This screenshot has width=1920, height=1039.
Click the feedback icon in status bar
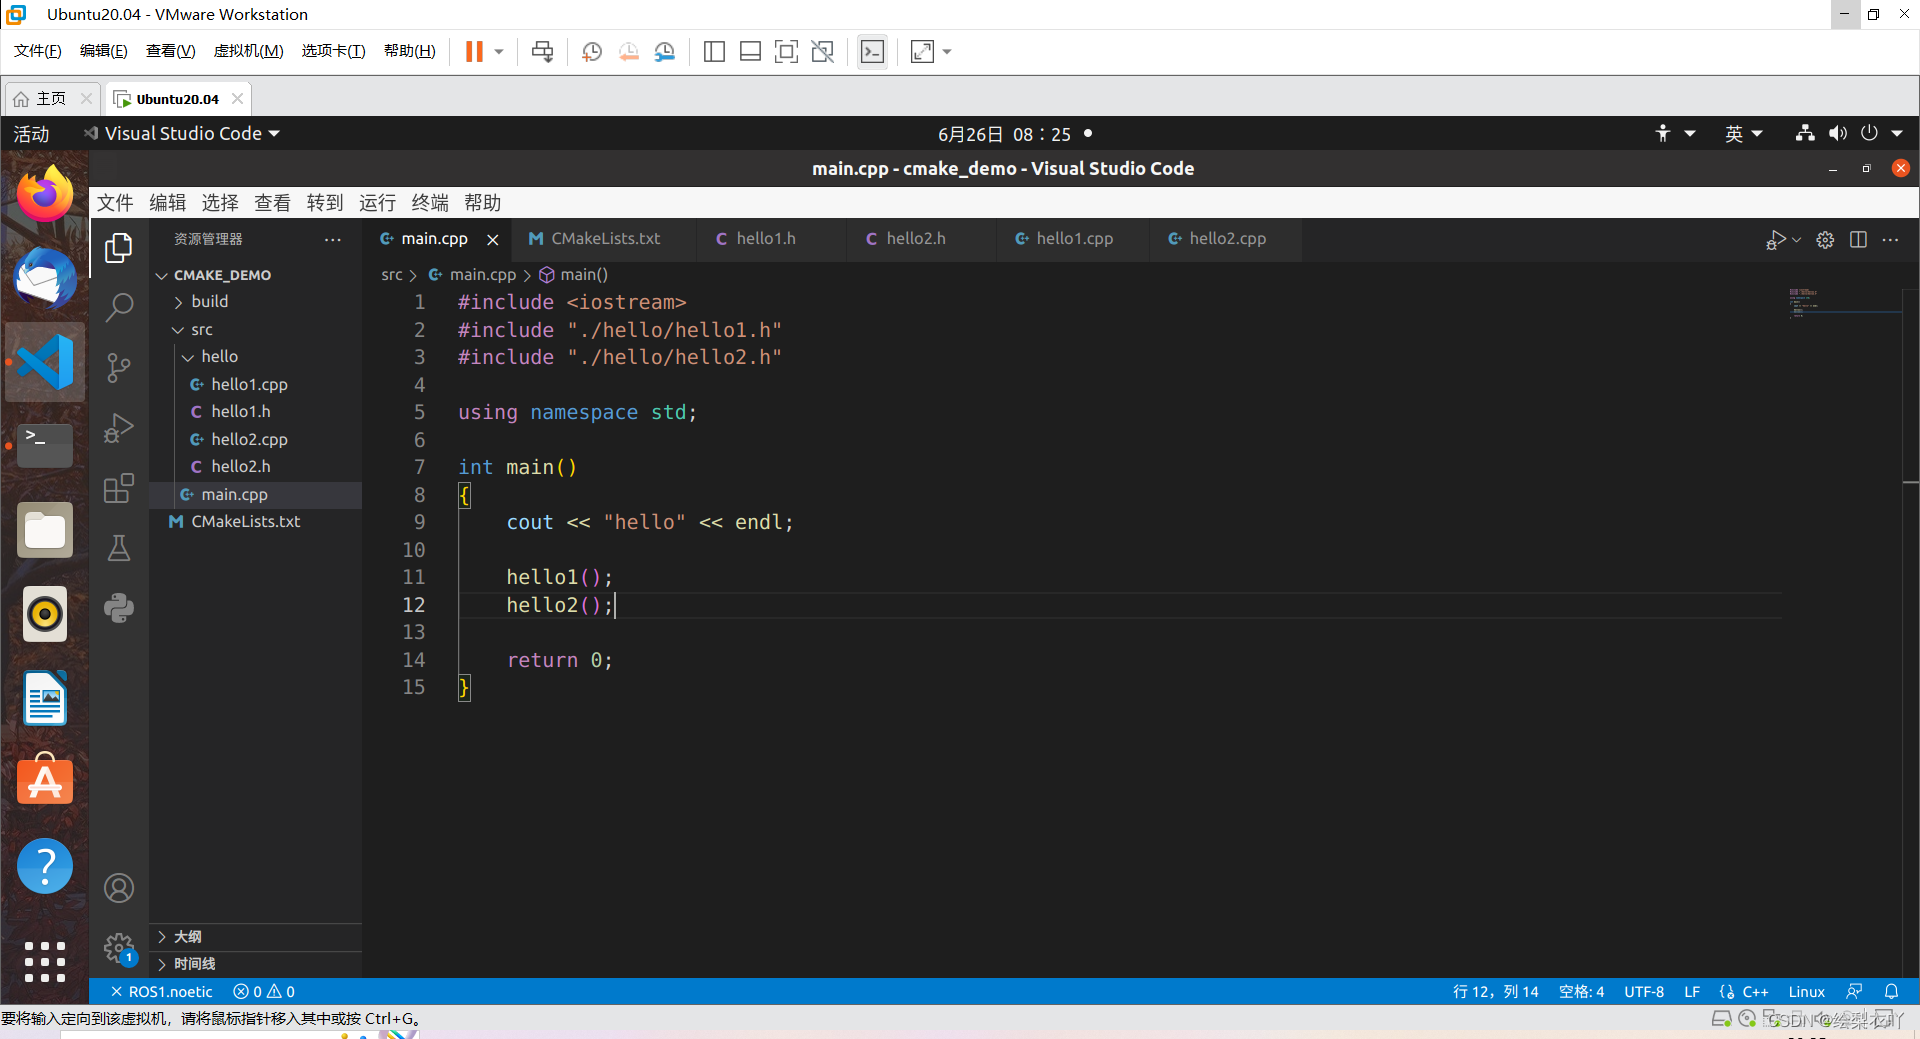coord(1854,992)
